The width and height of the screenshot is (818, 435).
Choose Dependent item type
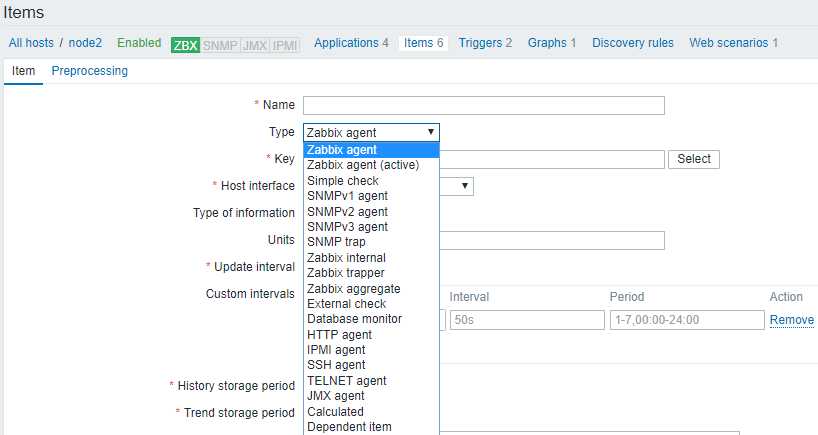(x=371, y=427)
